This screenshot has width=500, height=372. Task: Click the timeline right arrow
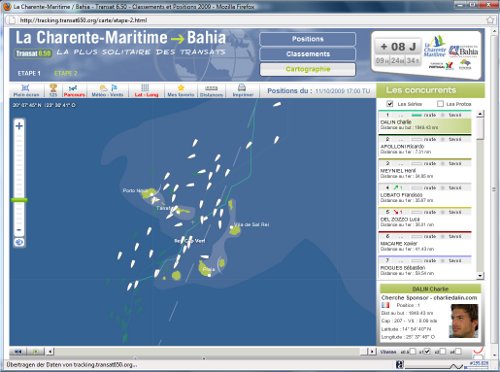point(372,351)
